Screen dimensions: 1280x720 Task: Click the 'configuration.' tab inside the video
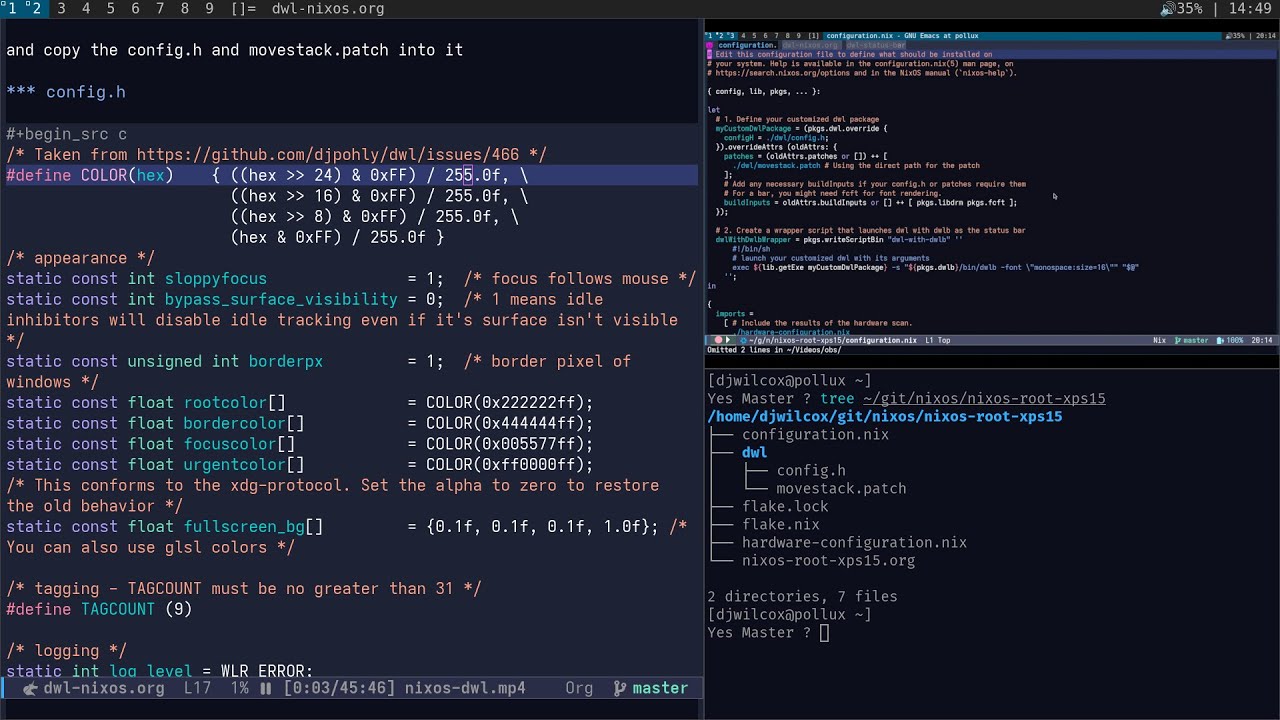click(747, 45)
